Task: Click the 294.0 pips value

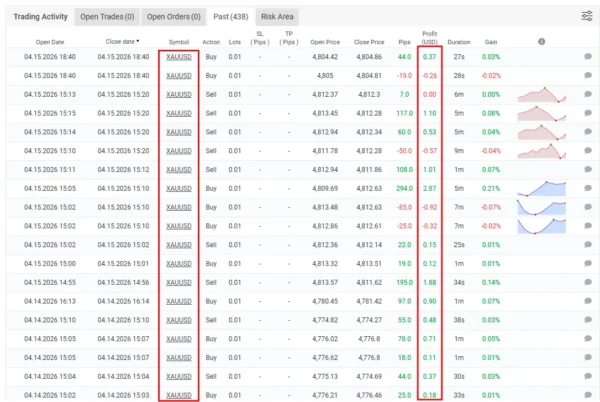Action: [x=404, y=188]
